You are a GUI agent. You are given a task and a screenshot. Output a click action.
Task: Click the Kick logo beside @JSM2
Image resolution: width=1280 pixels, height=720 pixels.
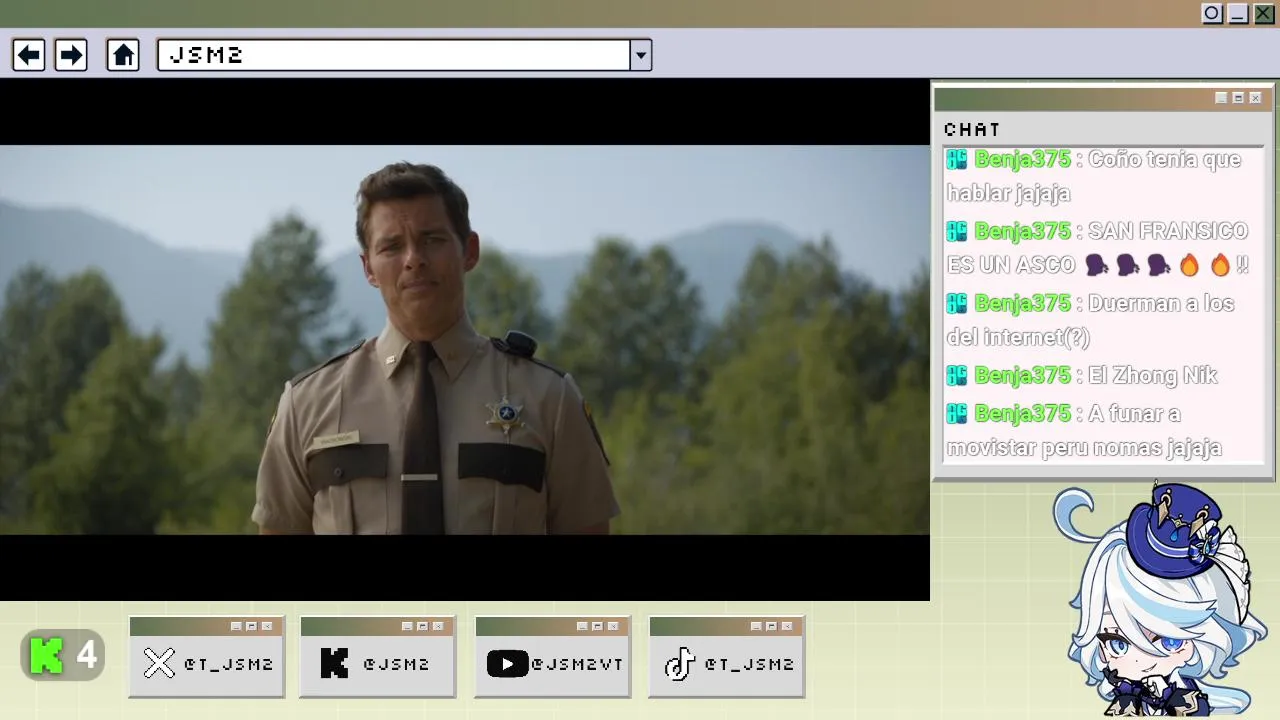click(x=334, y=663)
